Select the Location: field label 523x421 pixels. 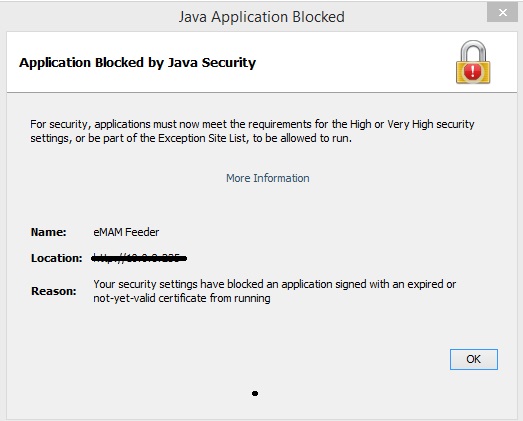(56, 258)
